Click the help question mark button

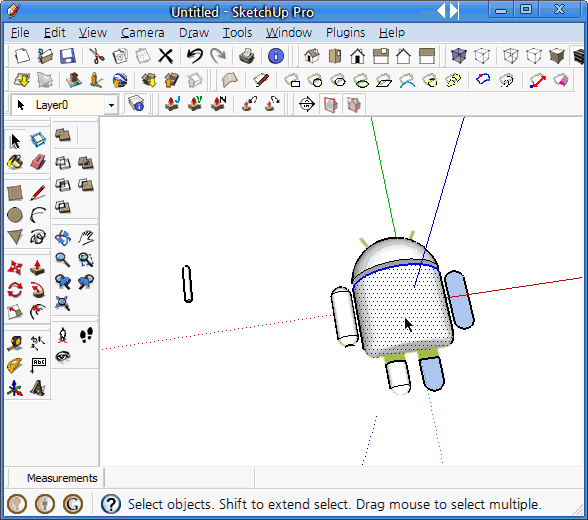111,504
